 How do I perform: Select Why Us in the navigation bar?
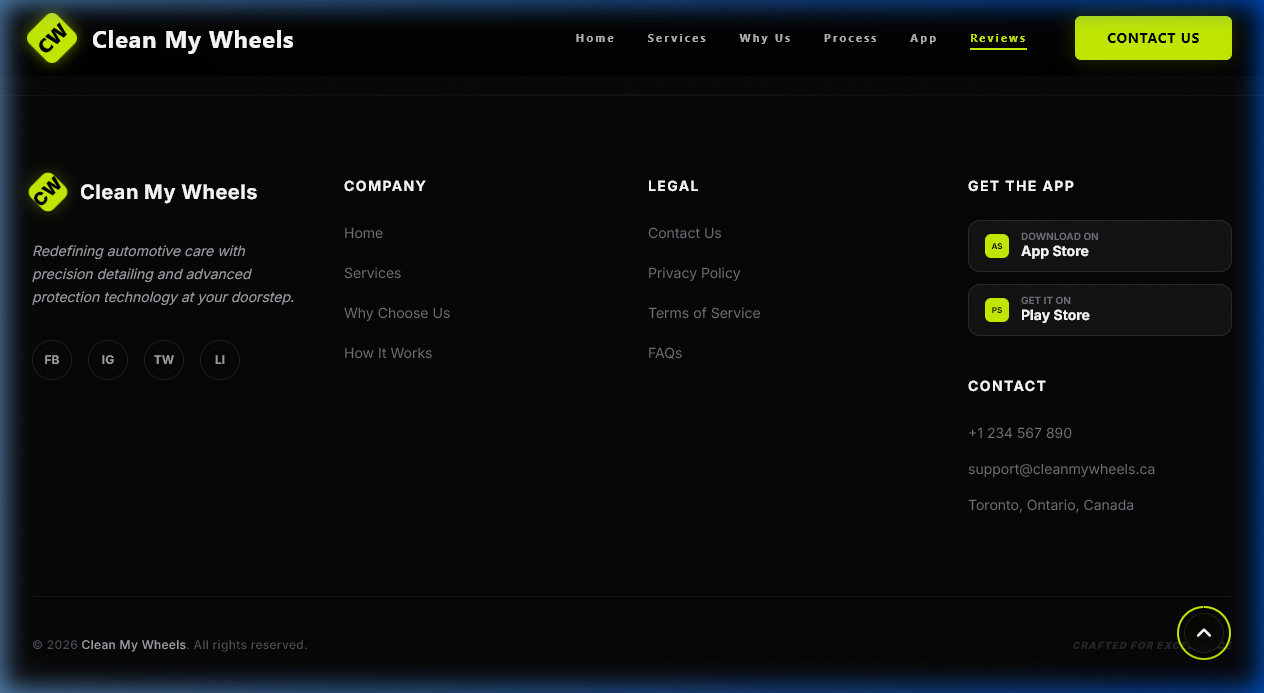765,38
